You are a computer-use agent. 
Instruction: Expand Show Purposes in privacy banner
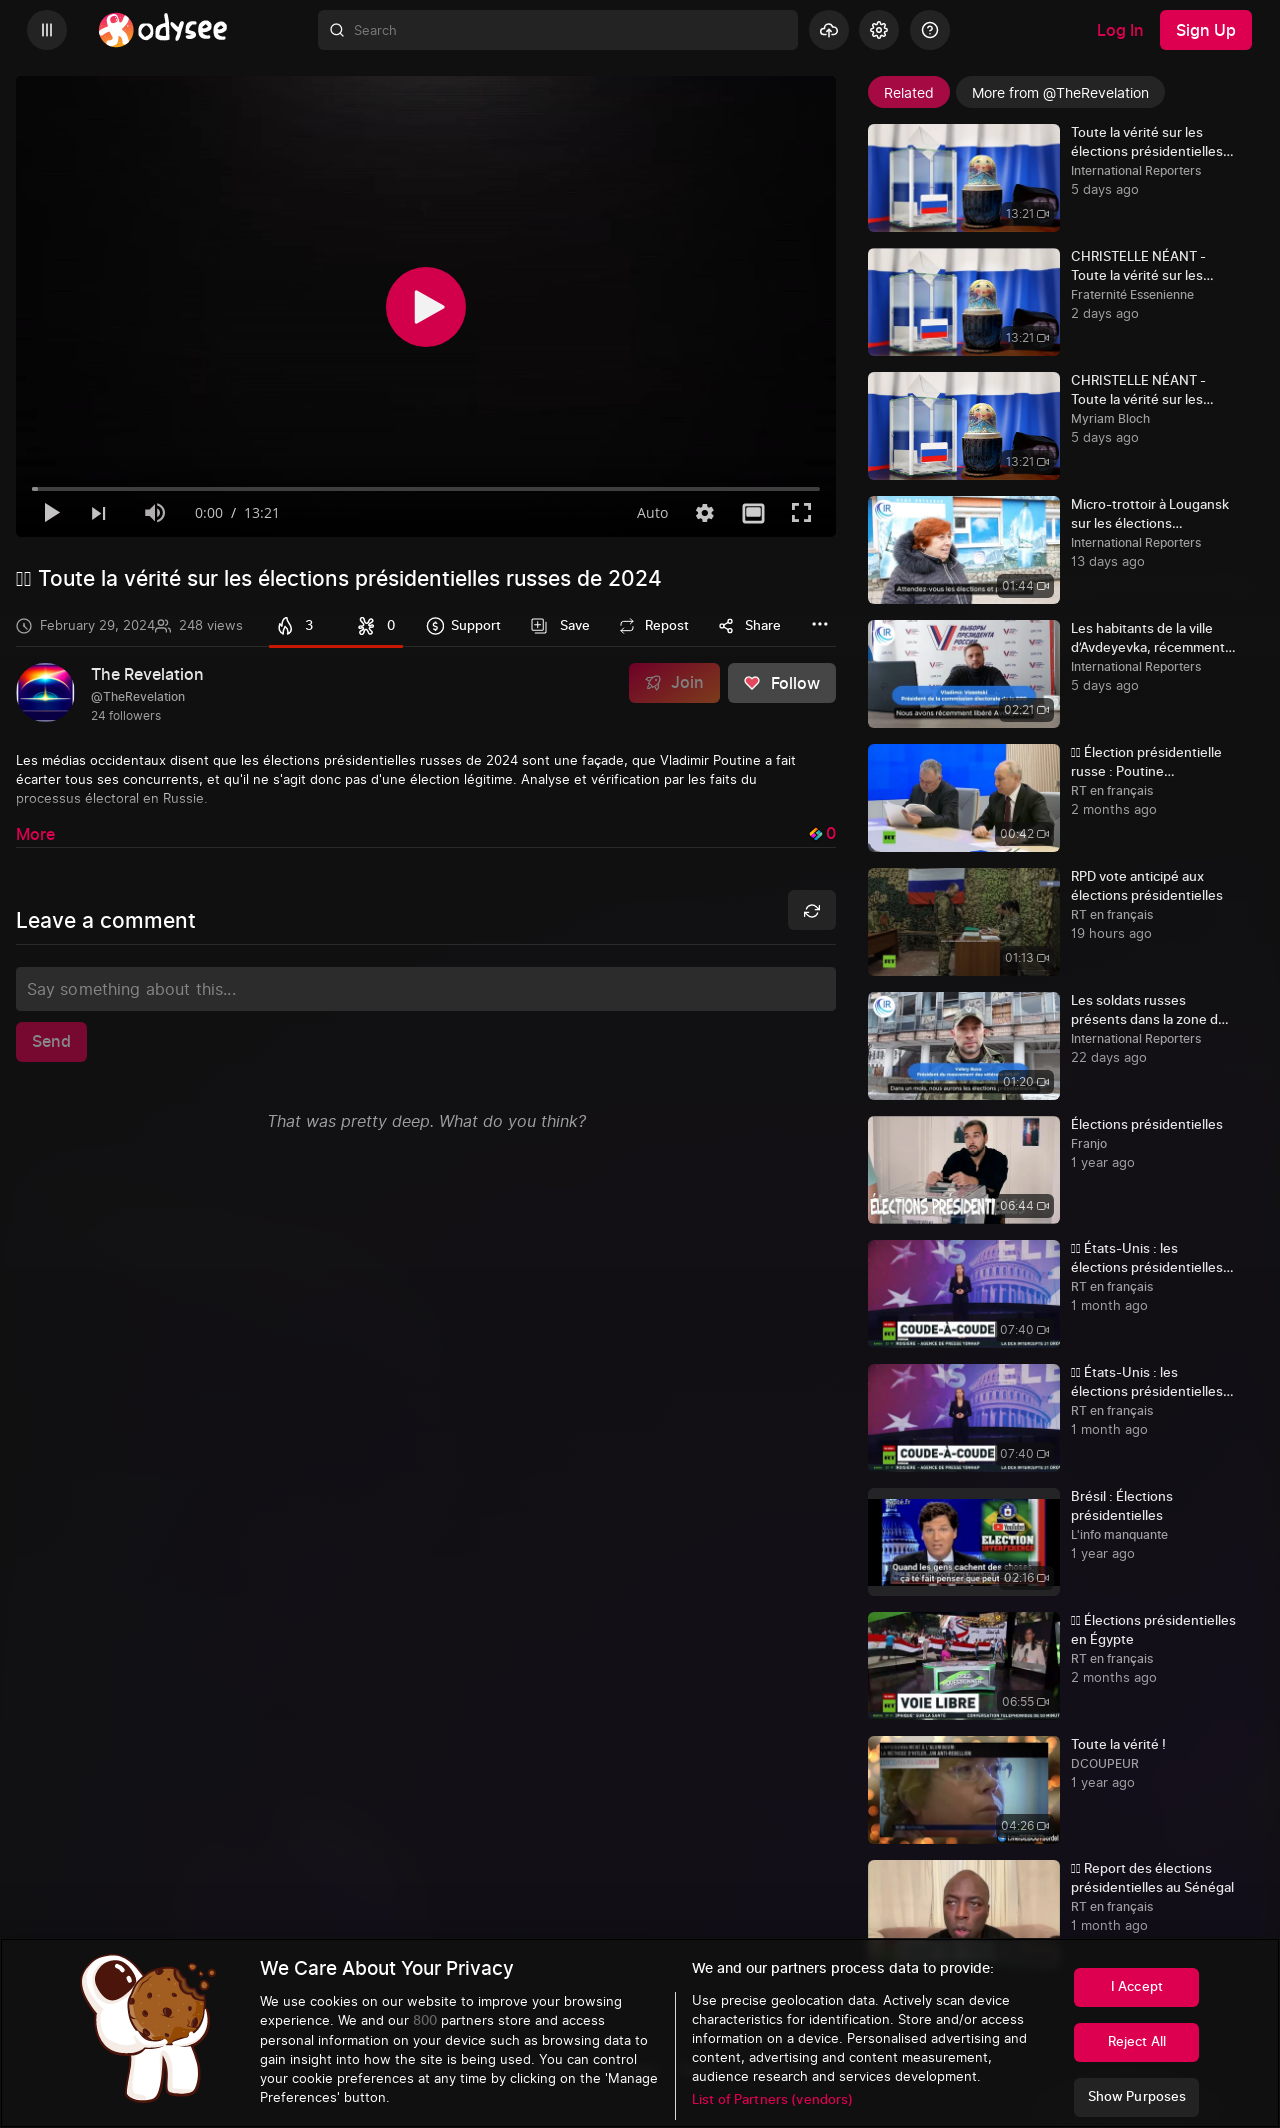coord(1136,2097)
